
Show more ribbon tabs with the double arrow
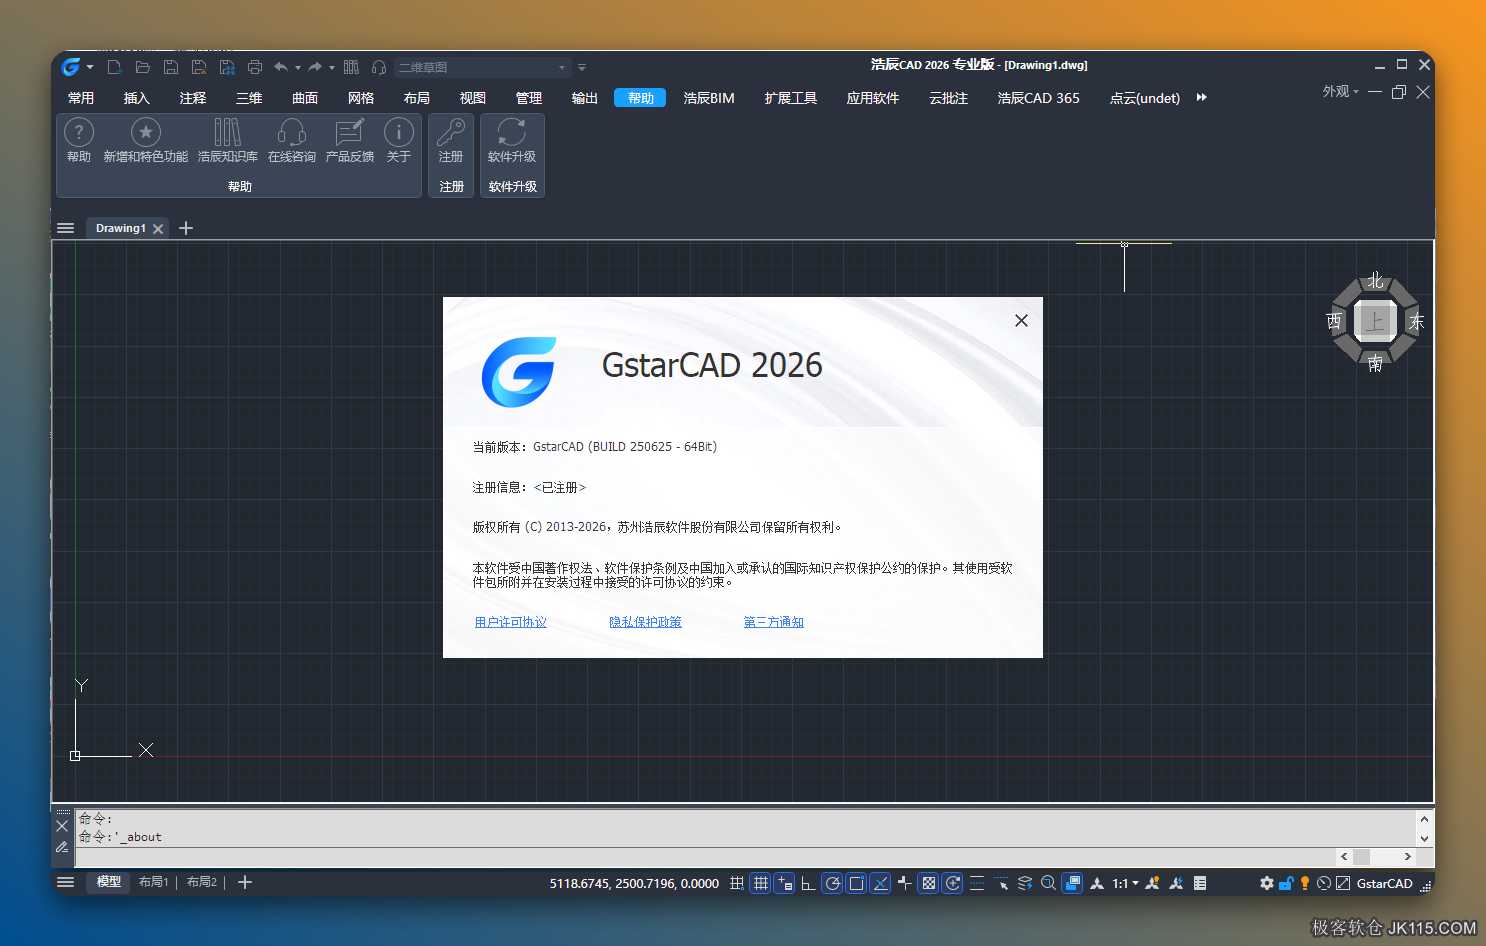click(1202, 97)
